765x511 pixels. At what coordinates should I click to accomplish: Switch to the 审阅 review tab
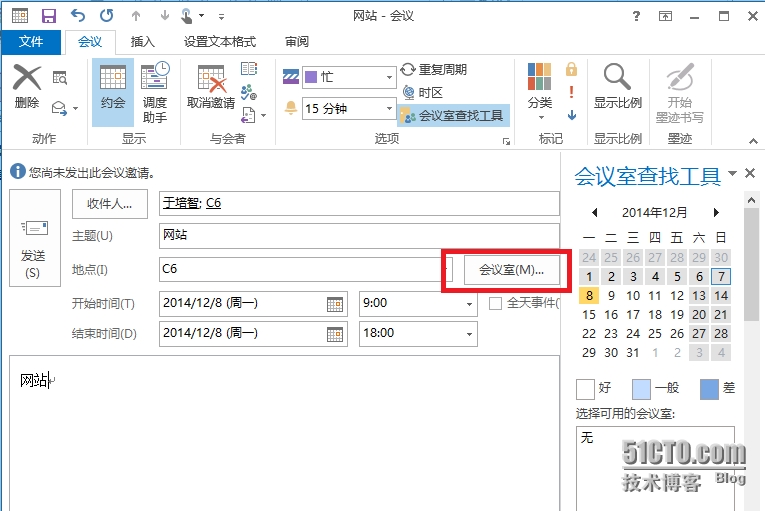297,42
